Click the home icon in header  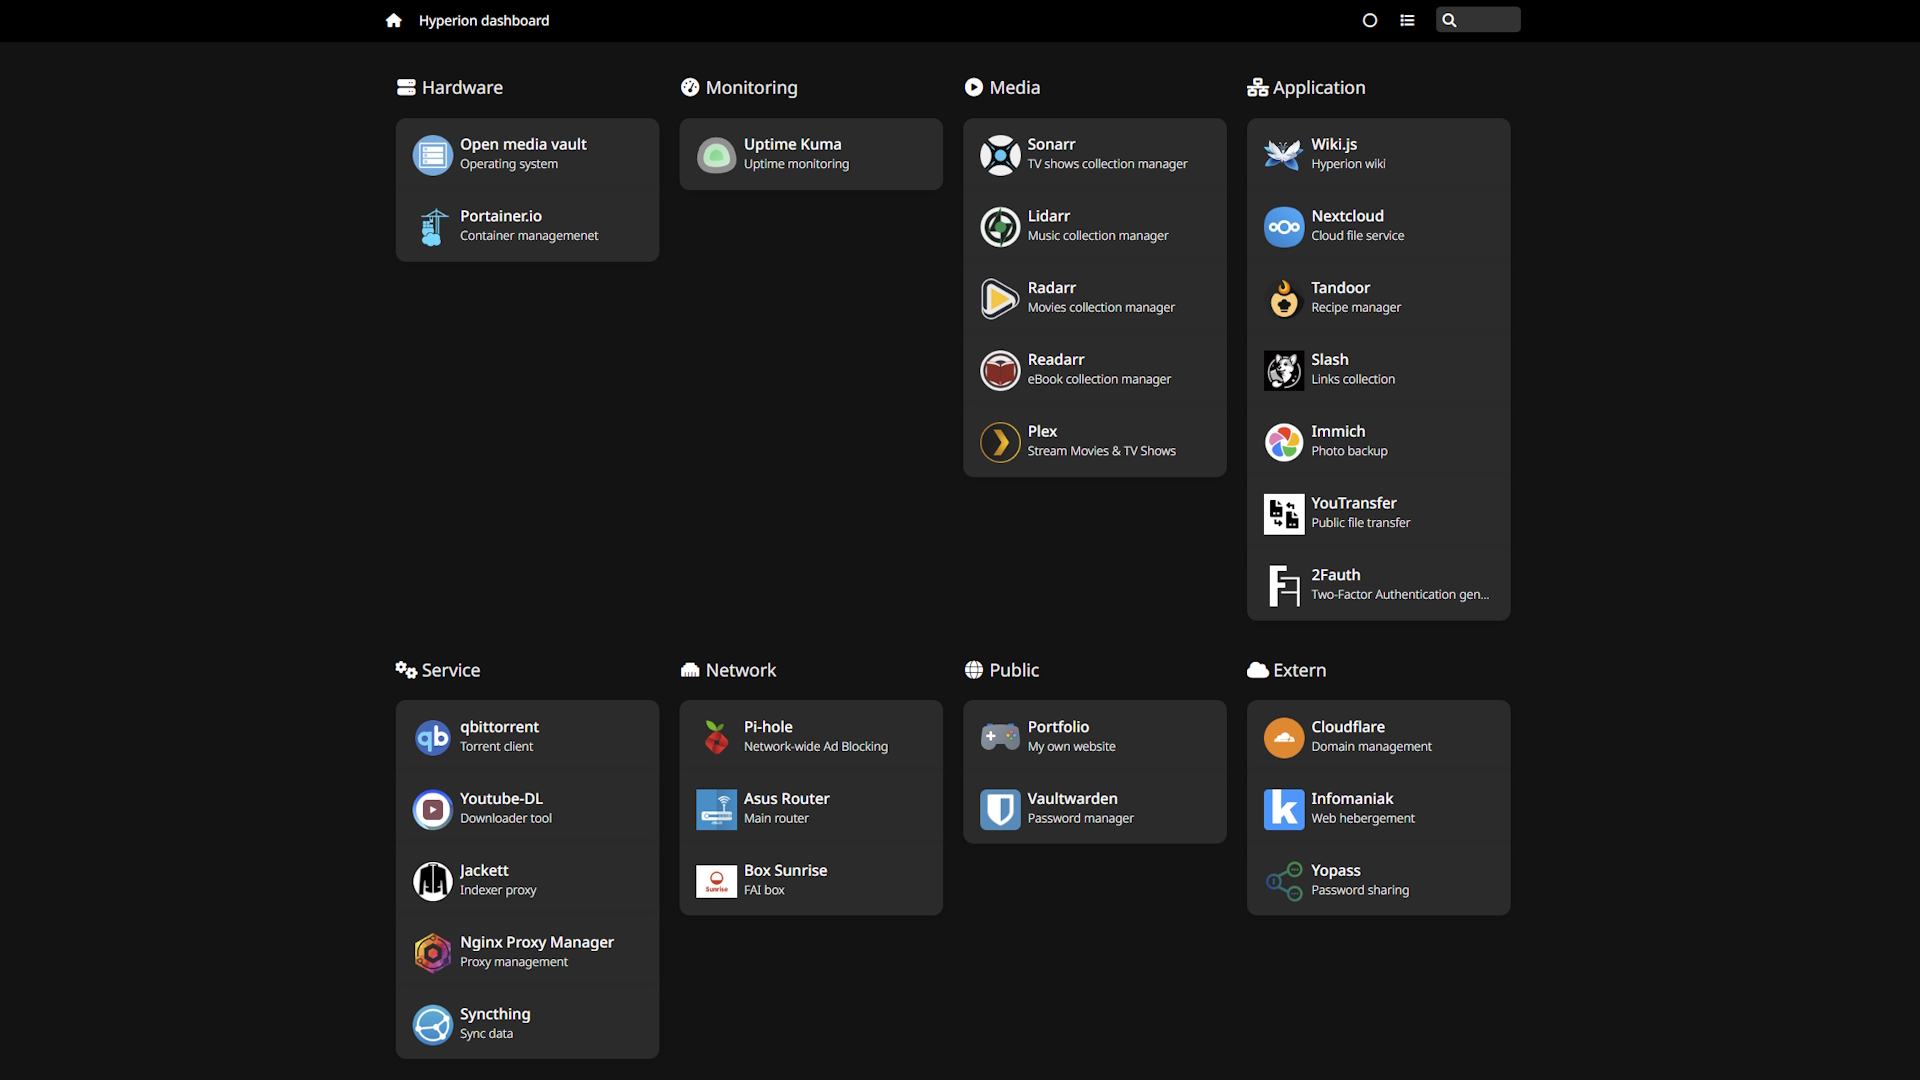click(x=394, y=20)
